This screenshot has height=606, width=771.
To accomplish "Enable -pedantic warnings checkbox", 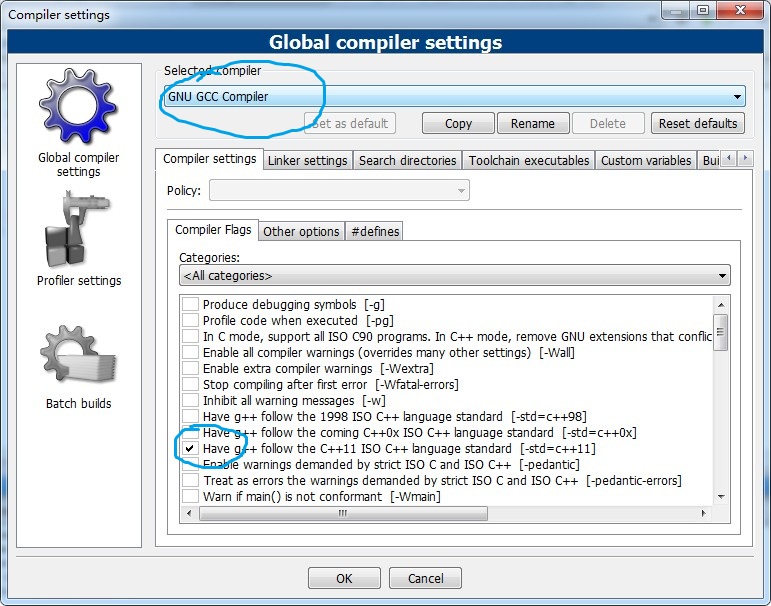I will click(x=190, y=464).
